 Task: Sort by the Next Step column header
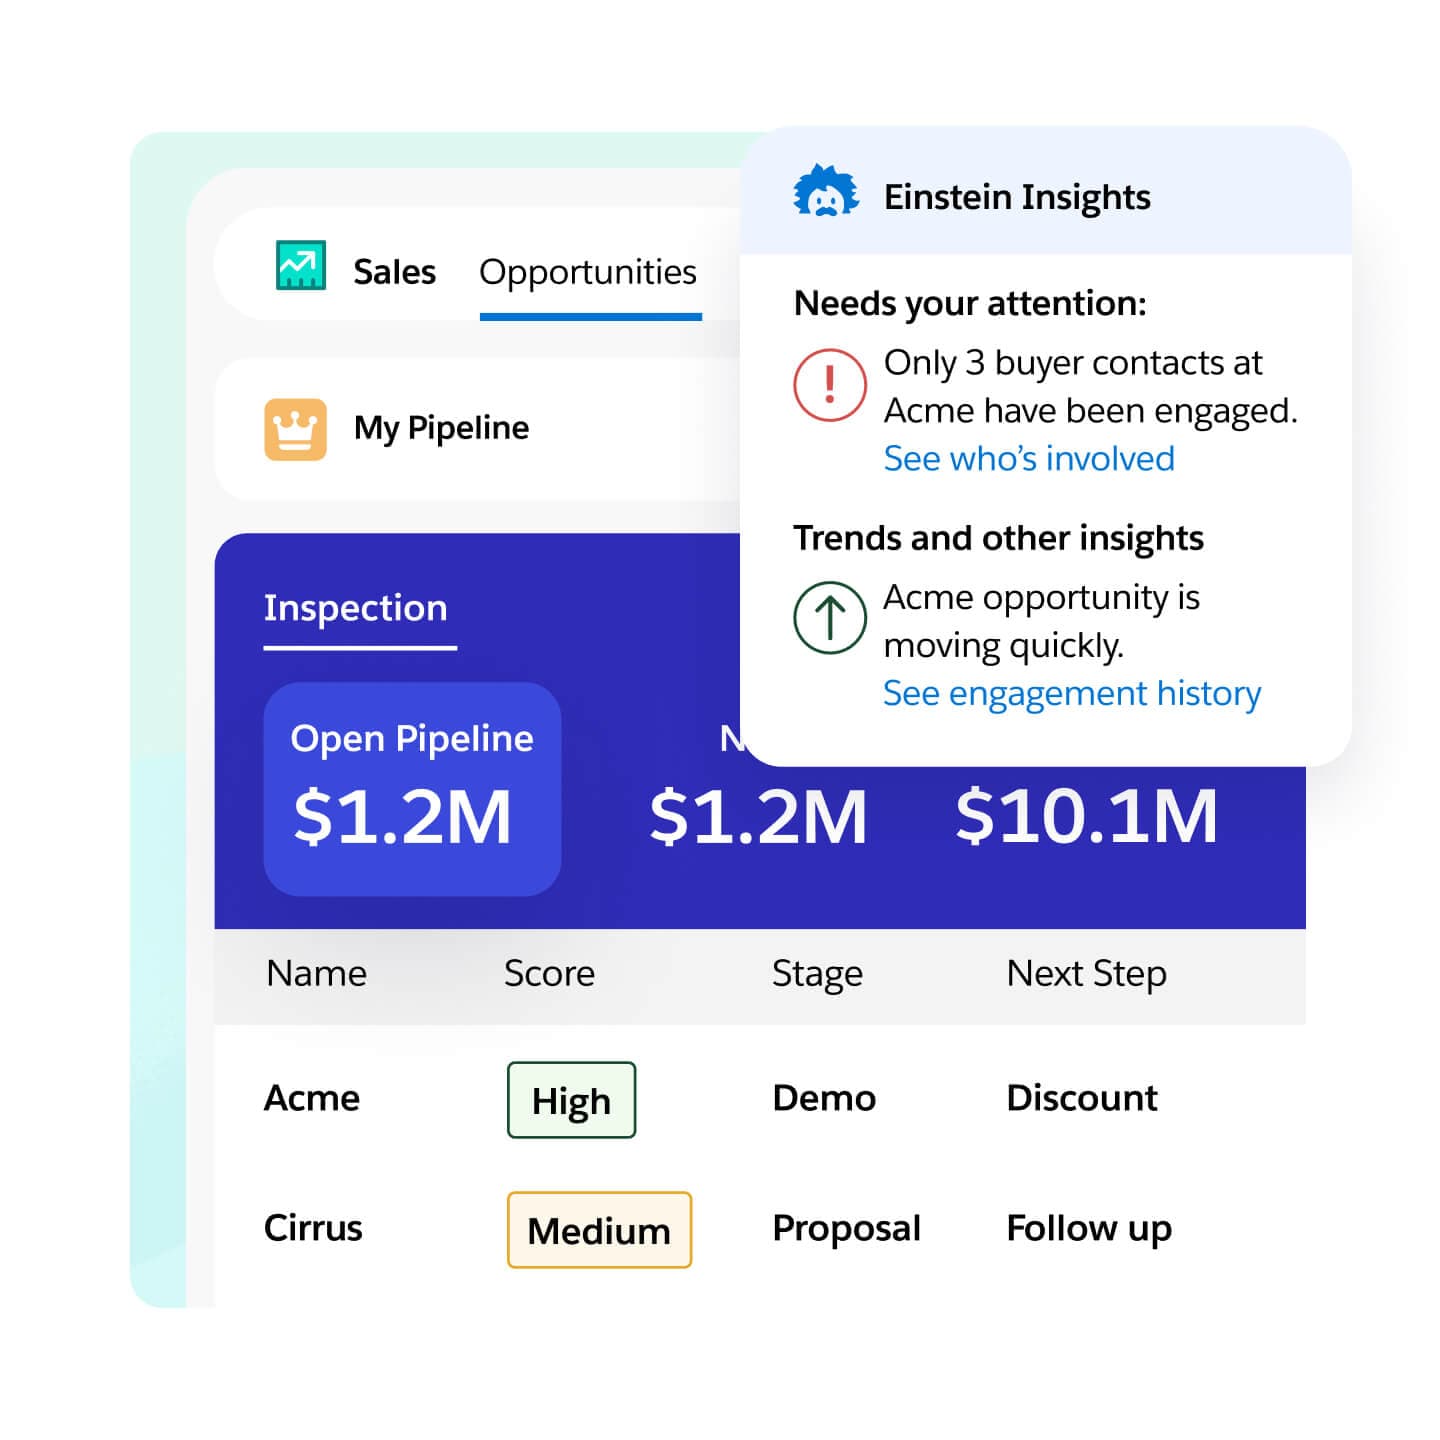click(x=1086, y=974)
